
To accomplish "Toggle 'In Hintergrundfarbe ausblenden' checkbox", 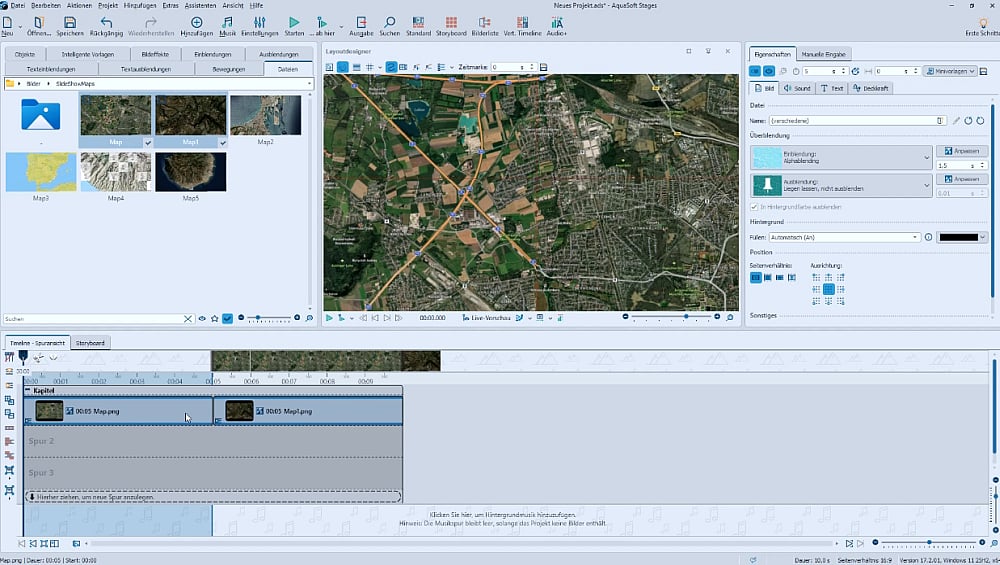I will pyautogui.click(x=754, y=207).
